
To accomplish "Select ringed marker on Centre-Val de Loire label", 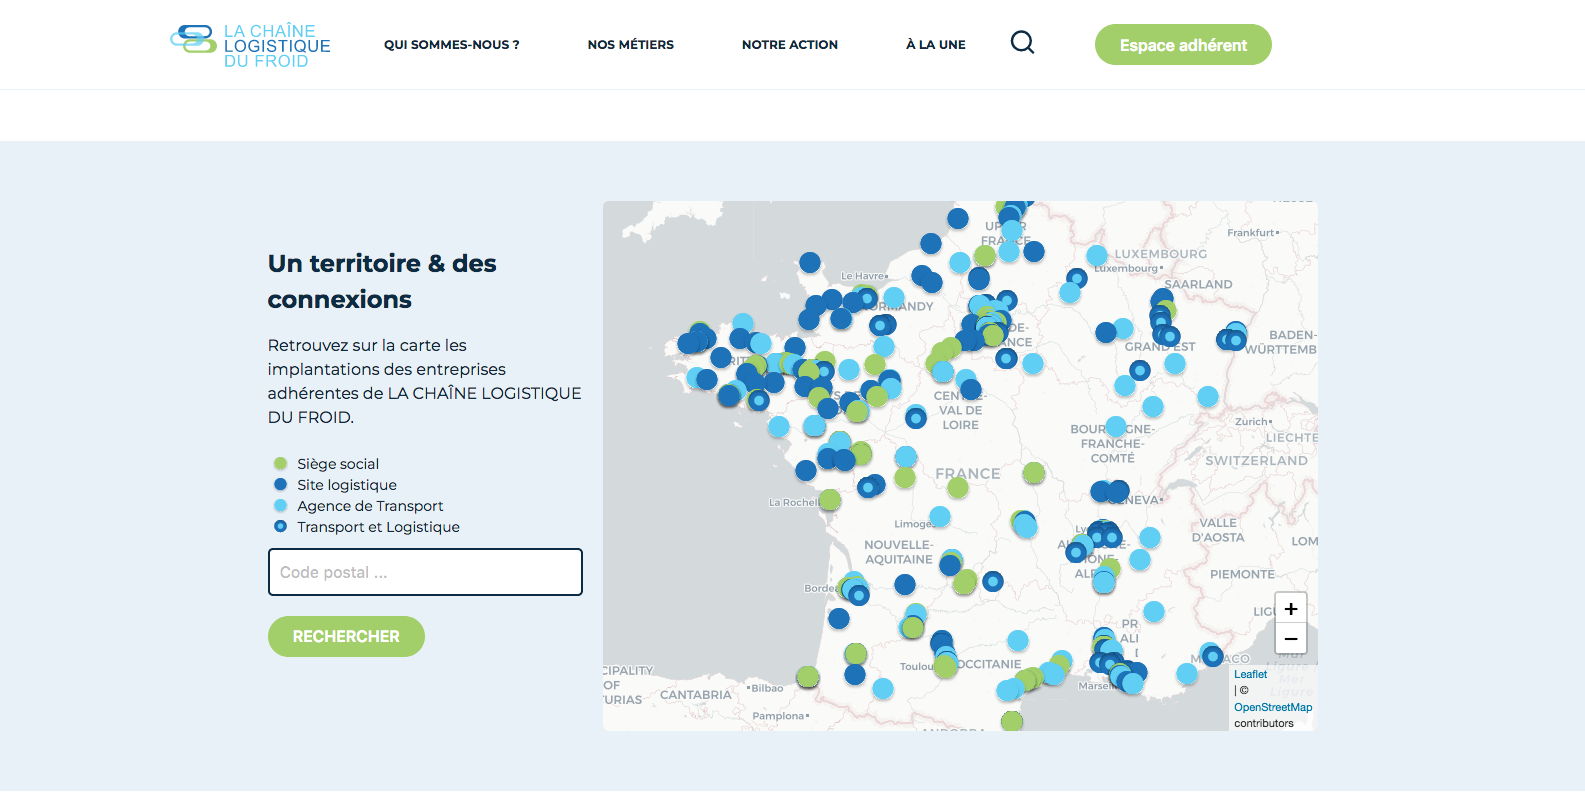I will (916, 418).
